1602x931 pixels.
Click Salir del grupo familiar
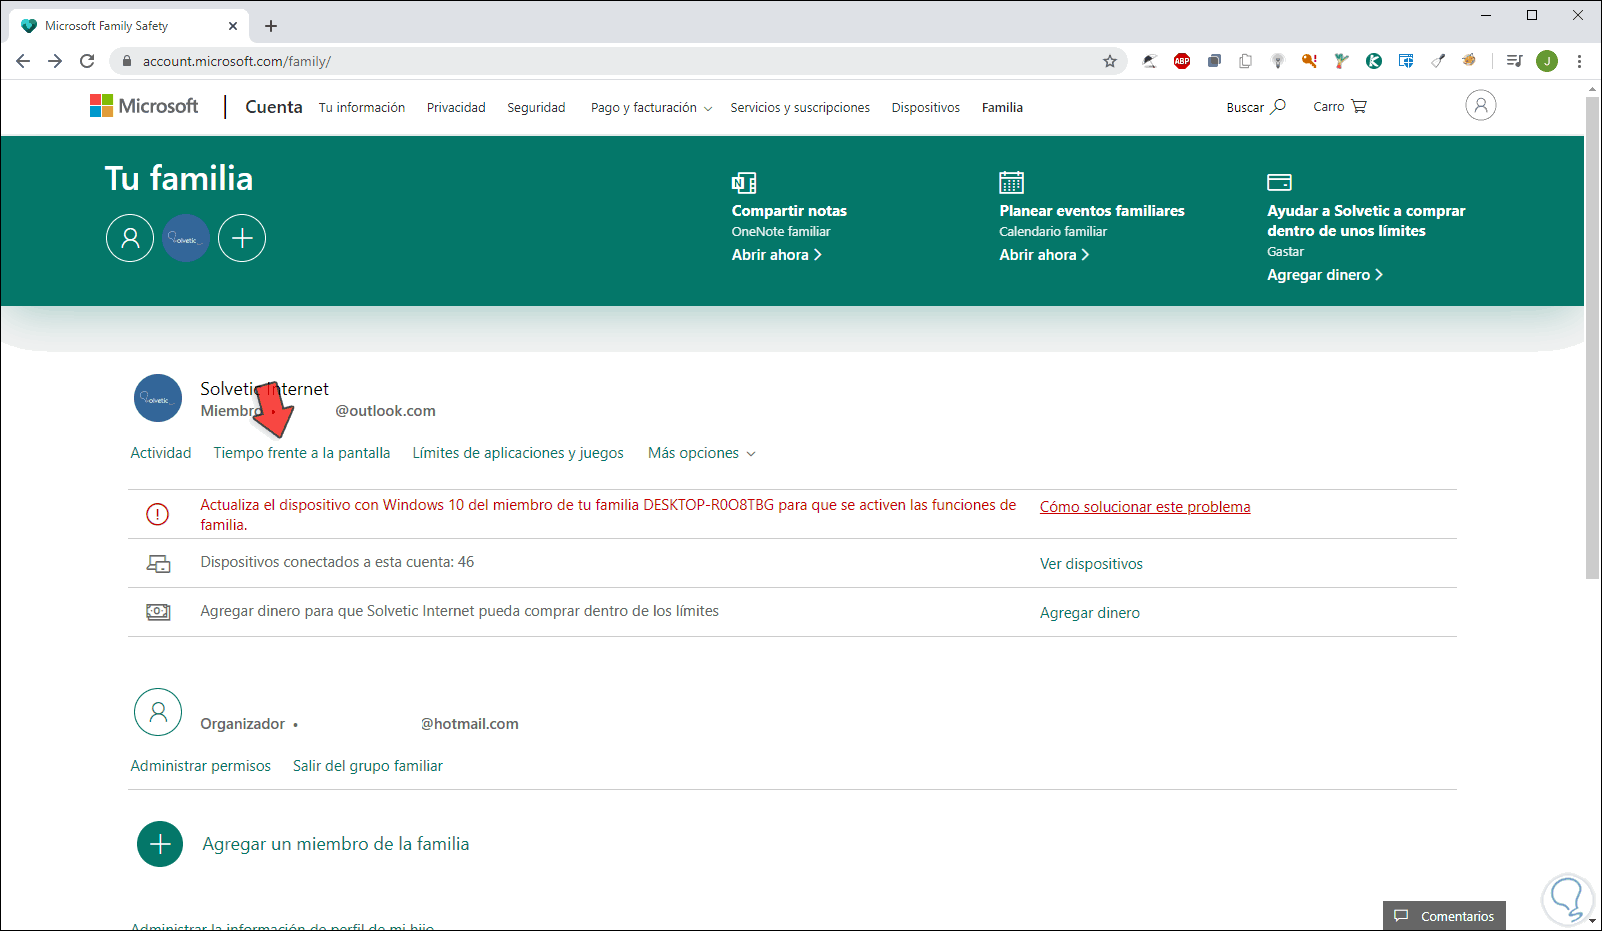coord(368,766)
